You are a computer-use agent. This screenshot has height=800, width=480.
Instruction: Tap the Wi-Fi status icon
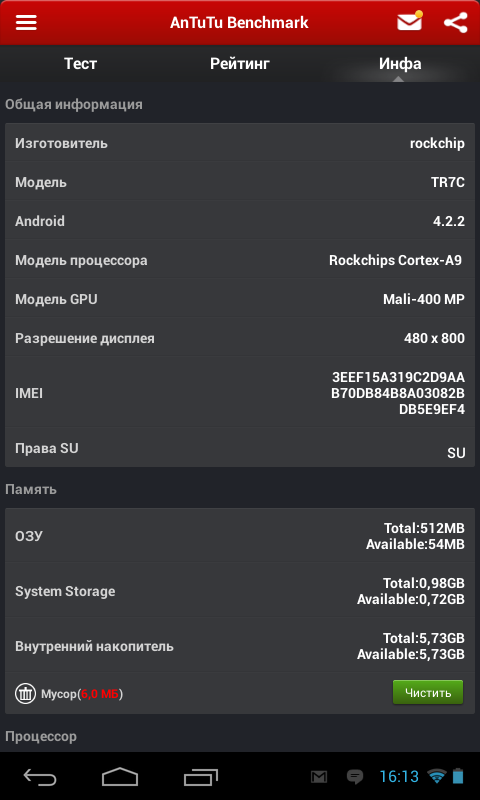[x=437, y=777]
